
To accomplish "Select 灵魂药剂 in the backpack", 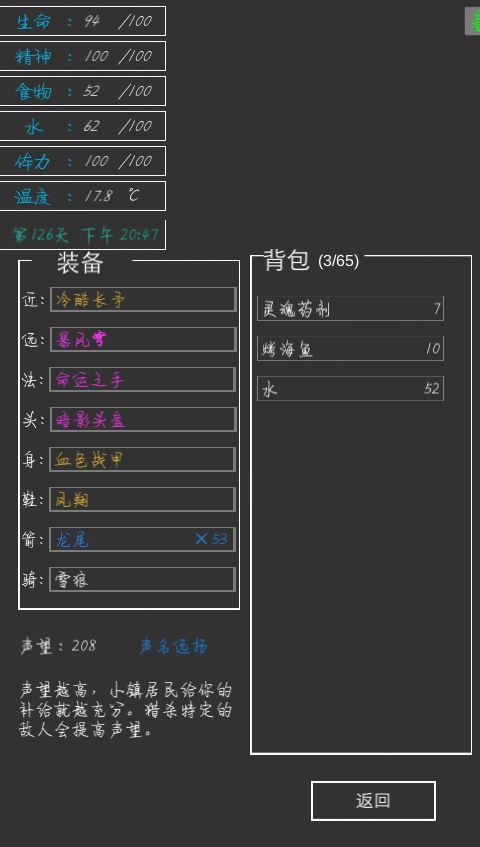I will (x=350, y=308).
